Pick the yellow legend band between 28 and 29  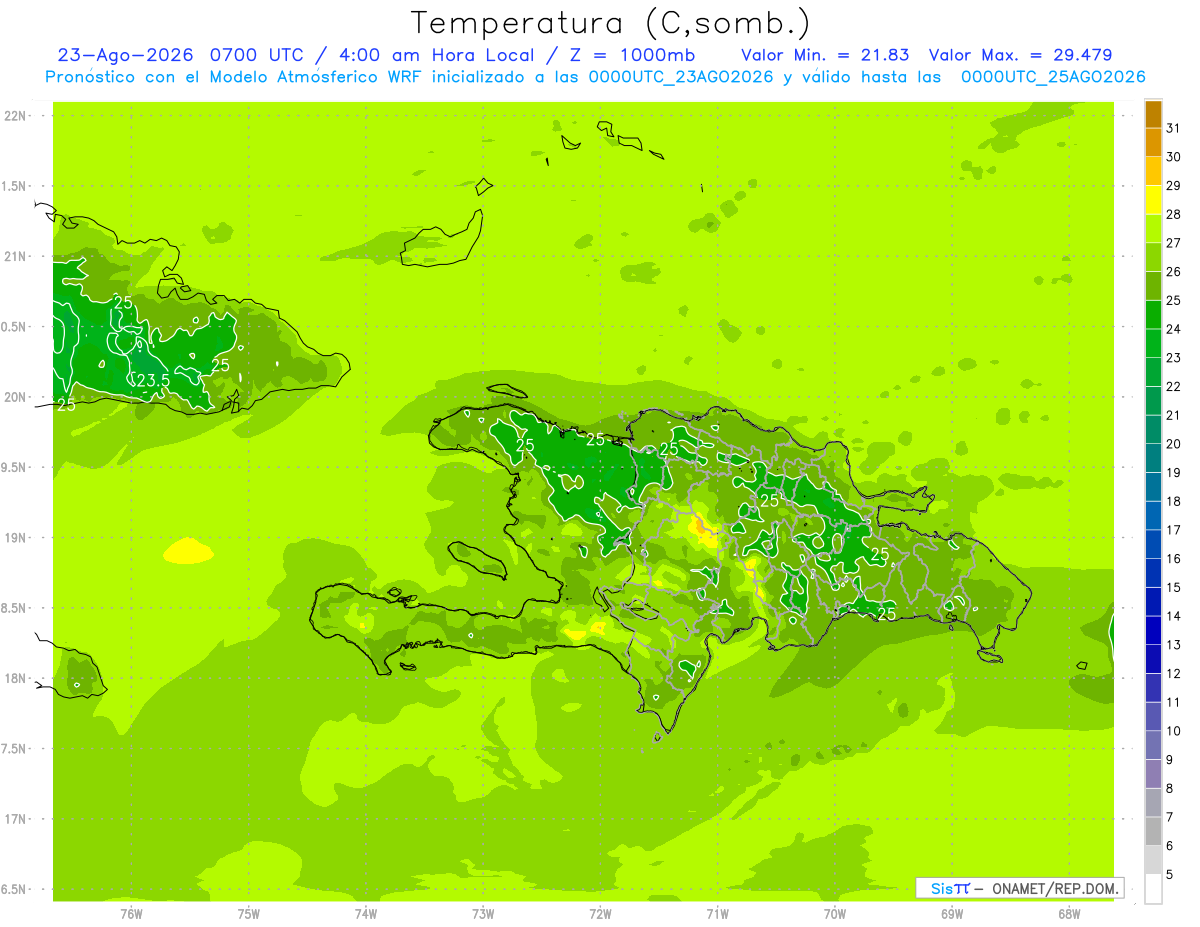[x=1153, y=200]
